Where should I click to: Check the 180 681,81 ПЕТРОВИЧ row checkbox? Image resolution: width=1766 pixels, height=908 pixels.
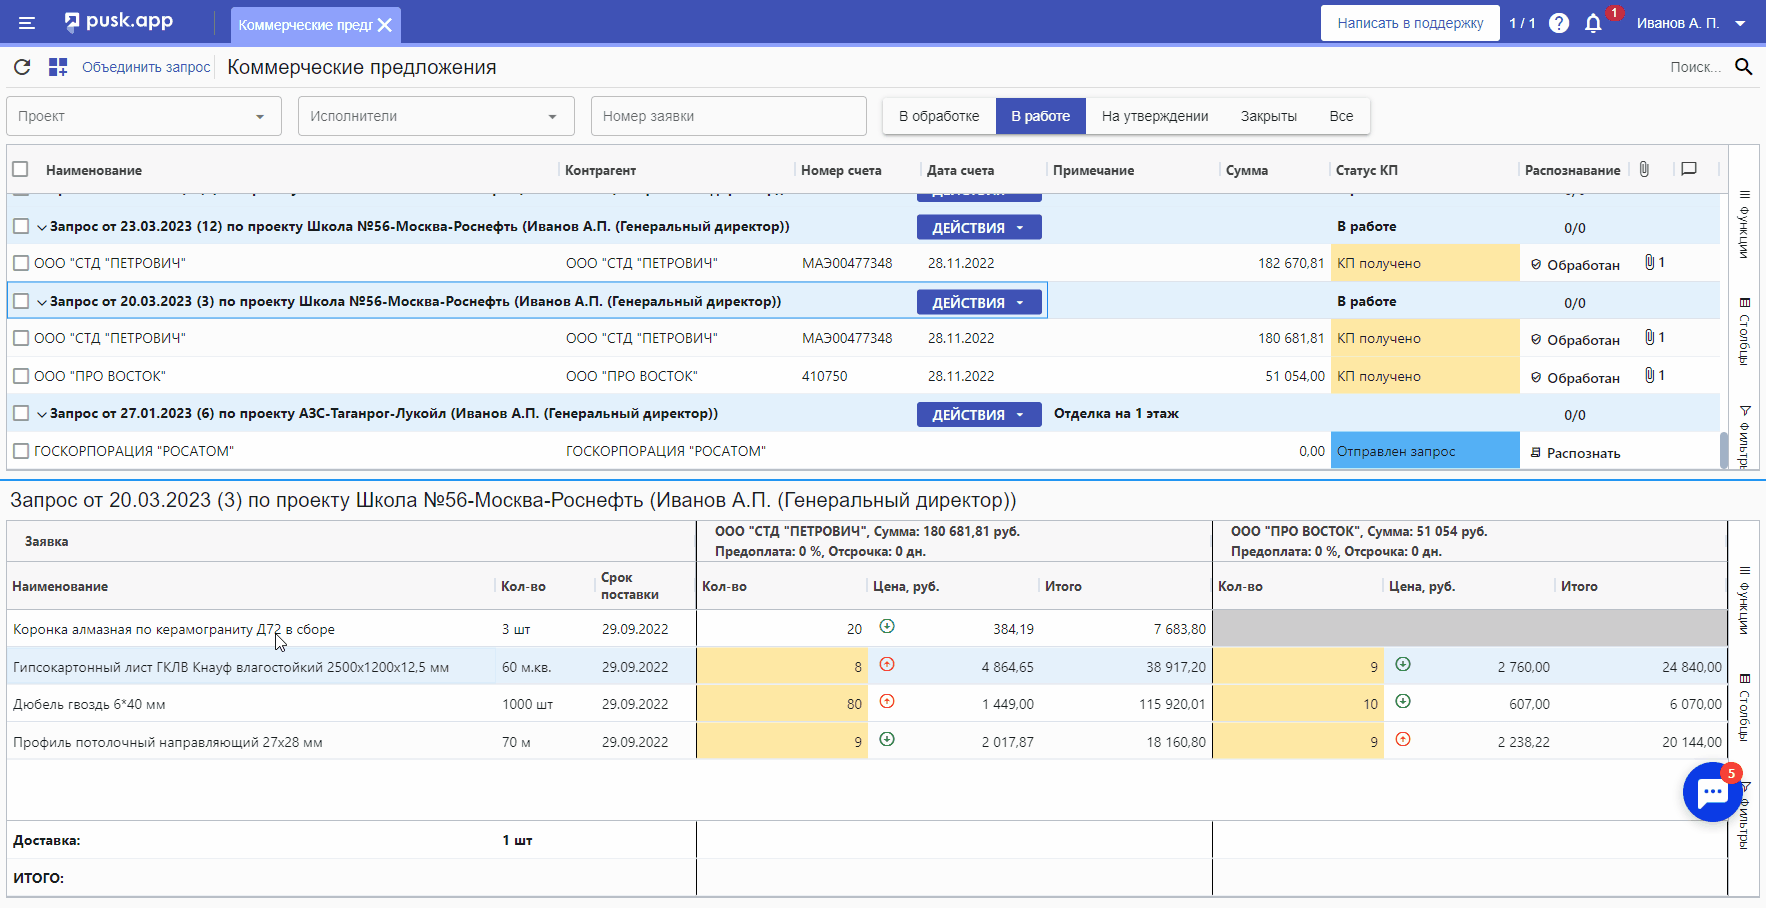[21, 338]
